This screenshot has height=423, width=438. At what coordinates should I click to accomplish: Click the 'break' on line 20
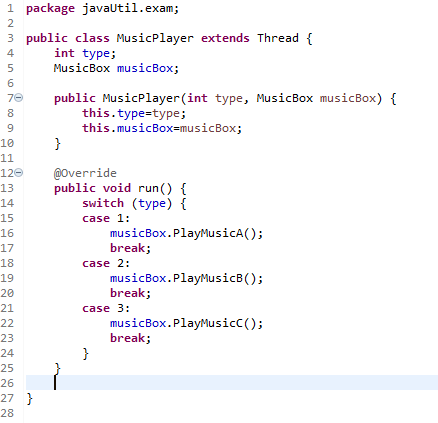128,293
